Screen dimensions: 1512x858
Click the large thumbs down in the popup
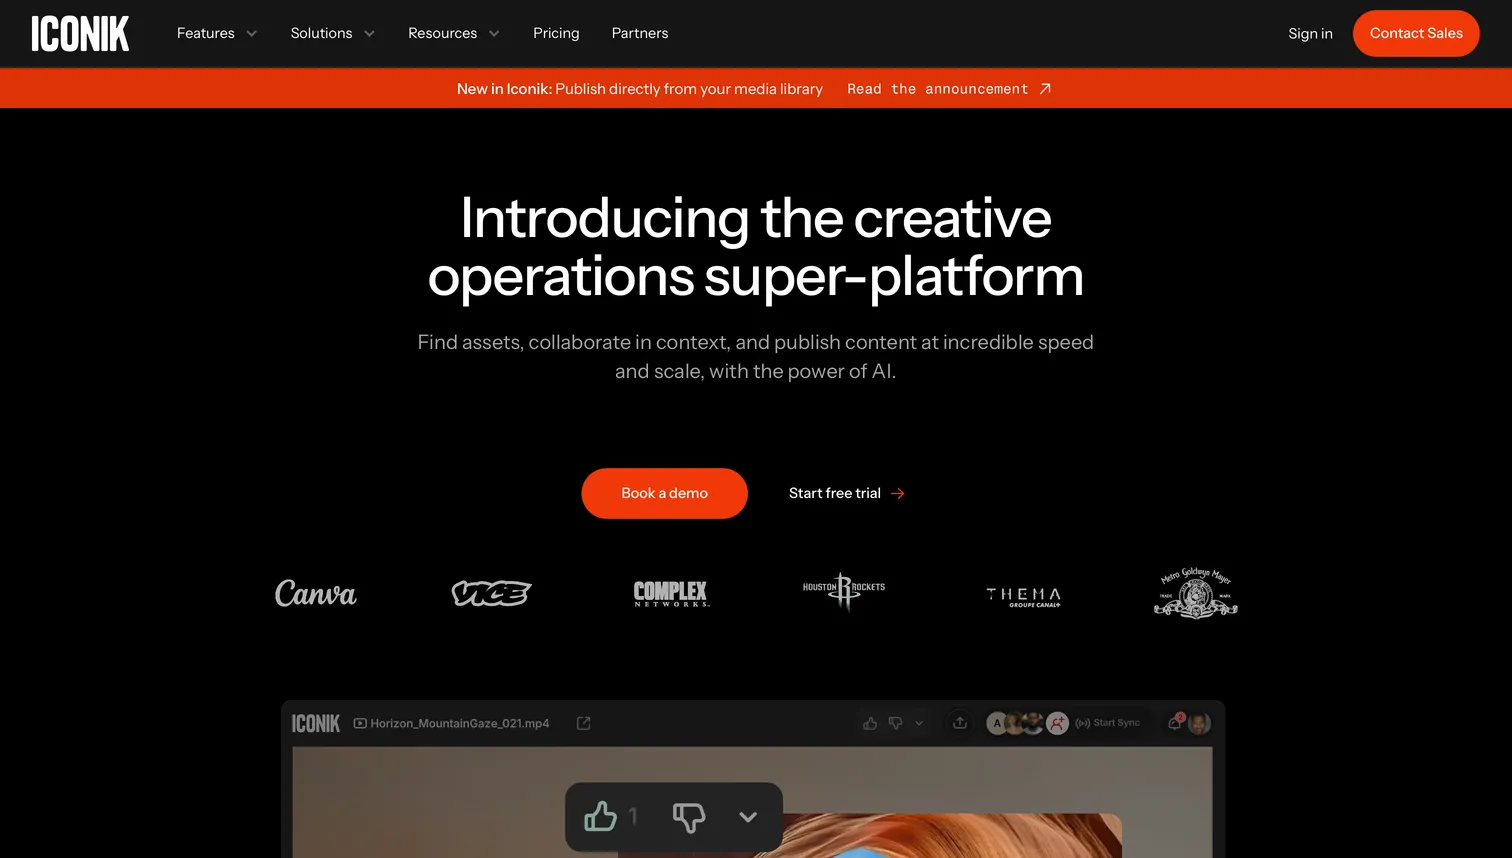point(689,817)
